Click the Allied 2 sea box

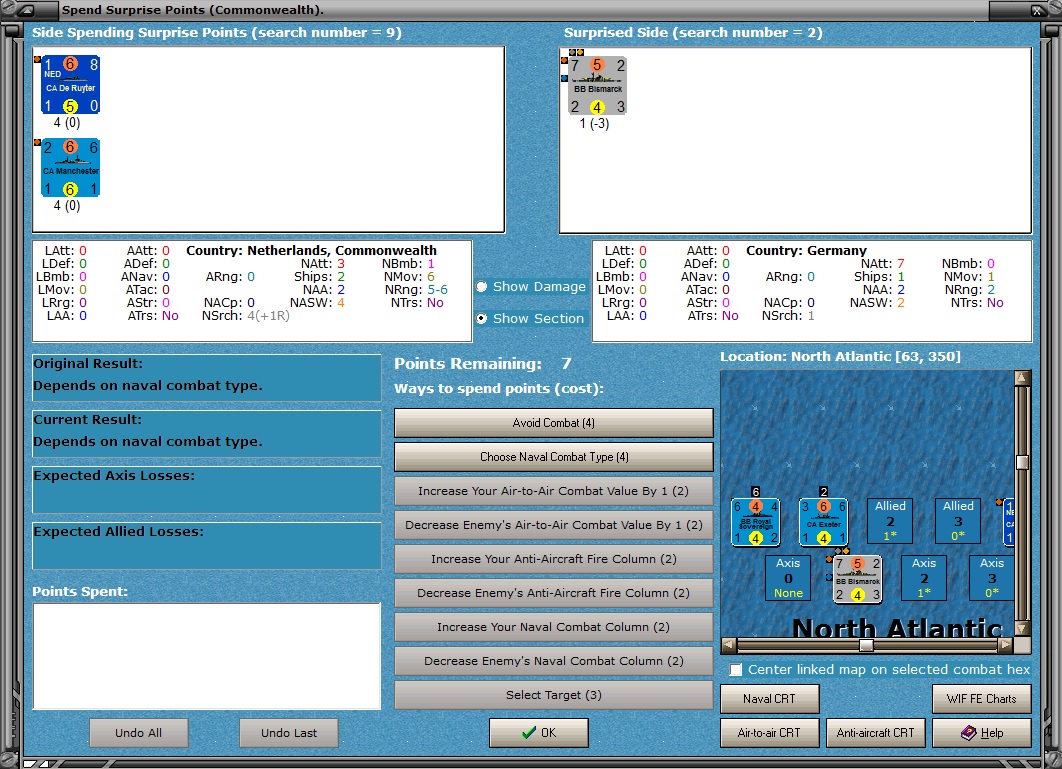[x=890, y=520]
